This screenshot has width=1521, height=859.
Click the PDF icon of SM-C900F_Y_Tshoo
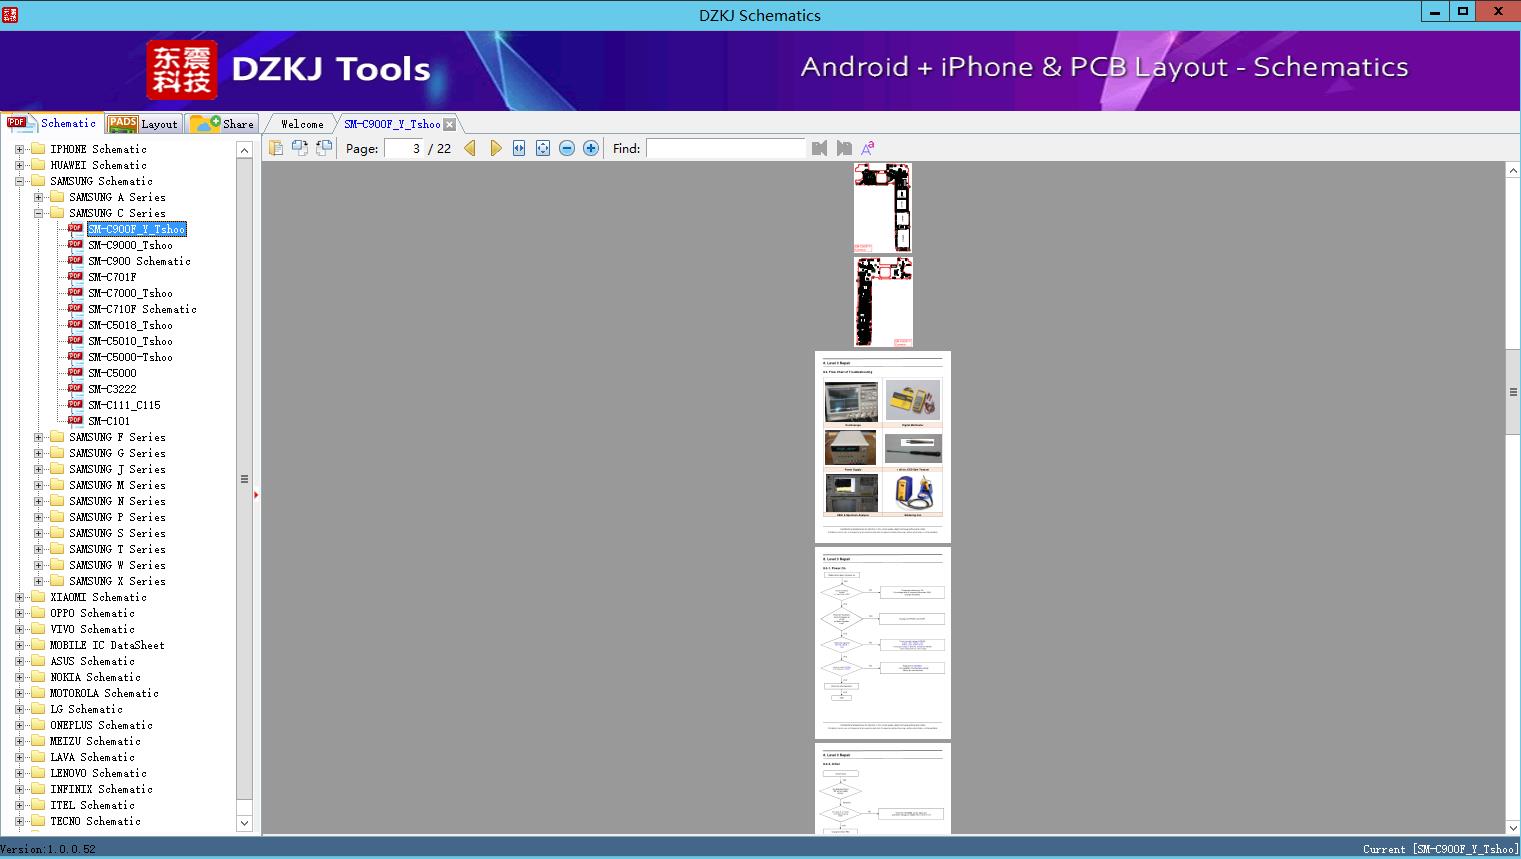coord(75,228)
